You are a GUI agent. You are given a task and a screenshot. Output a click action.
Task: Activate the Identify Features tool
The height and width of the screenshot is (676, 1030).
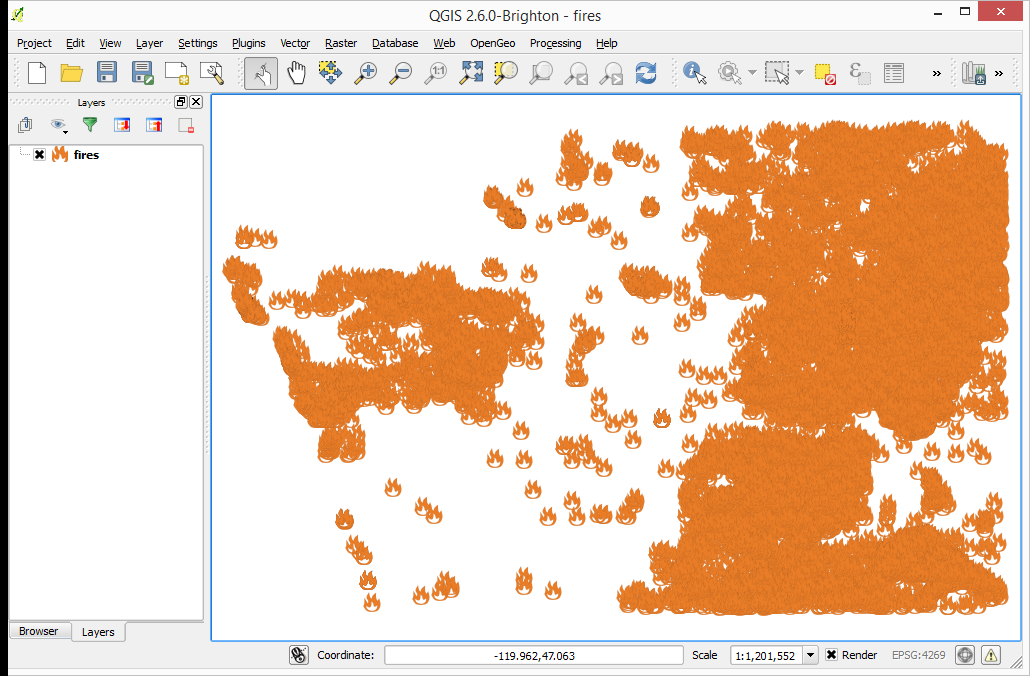click(x=694, y=73)
